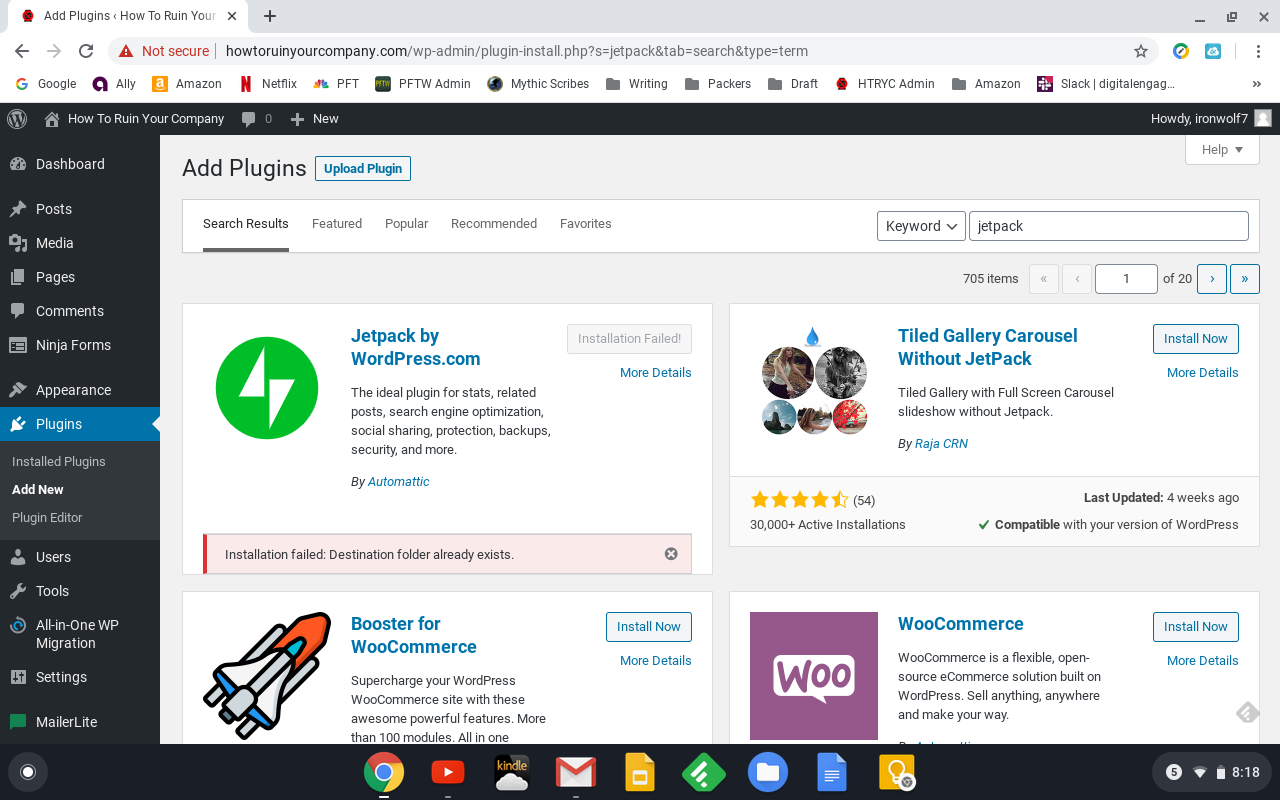Open the HTRYC Admin bookmark
Screen dimensions: 1280x800
tap(885, 84)
